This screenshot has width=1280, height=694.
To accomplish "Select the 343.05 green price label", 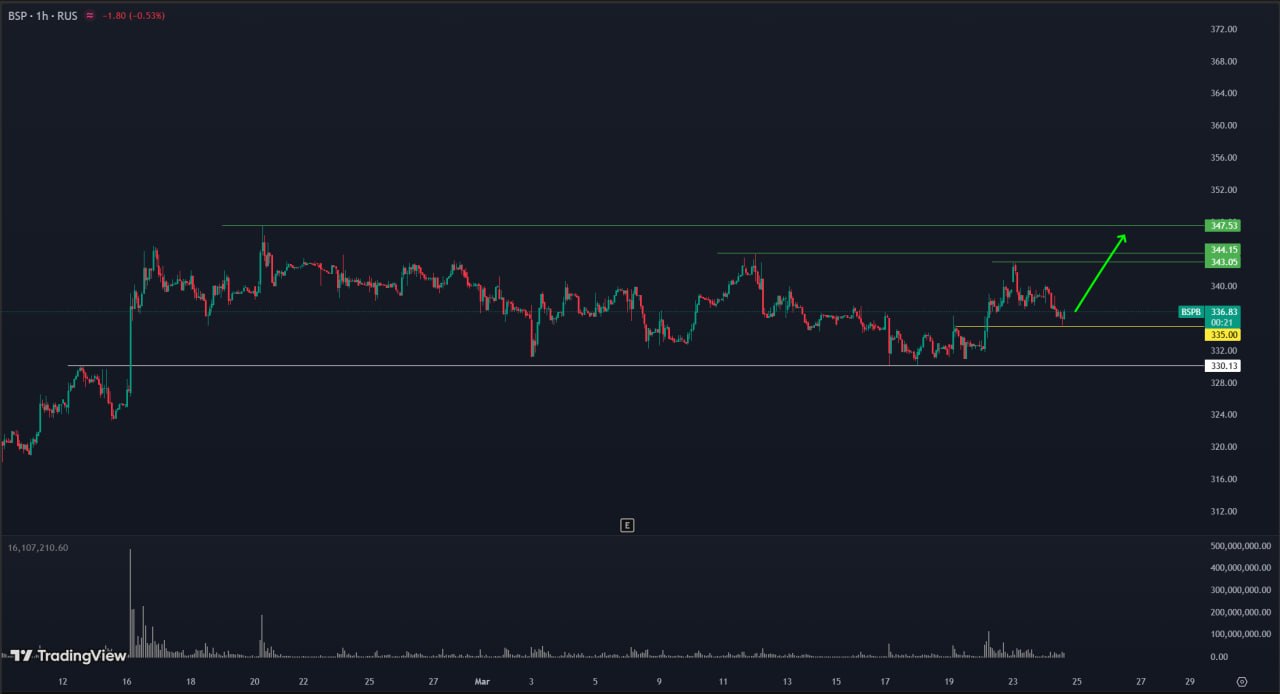I will pos(1223,262).
